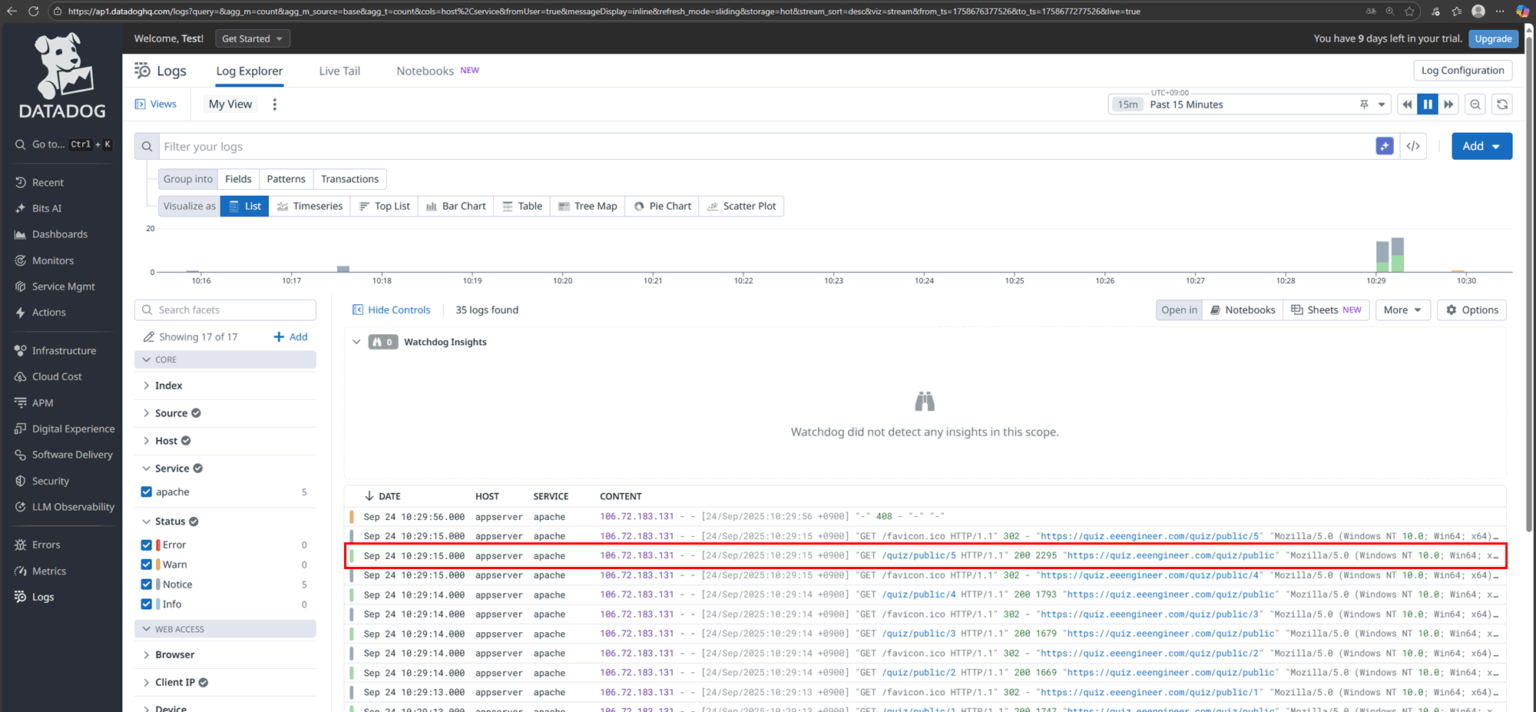Screen dimensions: 1536x712
Task: Open the Patterns grouping tab
Action: (x=286, y=179)
